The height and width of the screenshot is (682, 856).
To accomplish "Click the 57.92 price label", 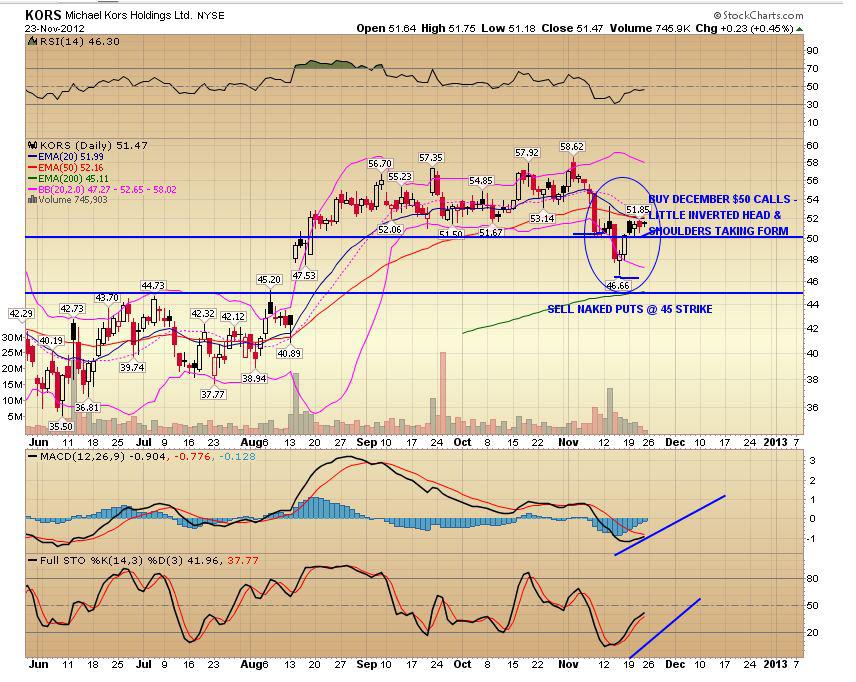I will coord(527,152).
